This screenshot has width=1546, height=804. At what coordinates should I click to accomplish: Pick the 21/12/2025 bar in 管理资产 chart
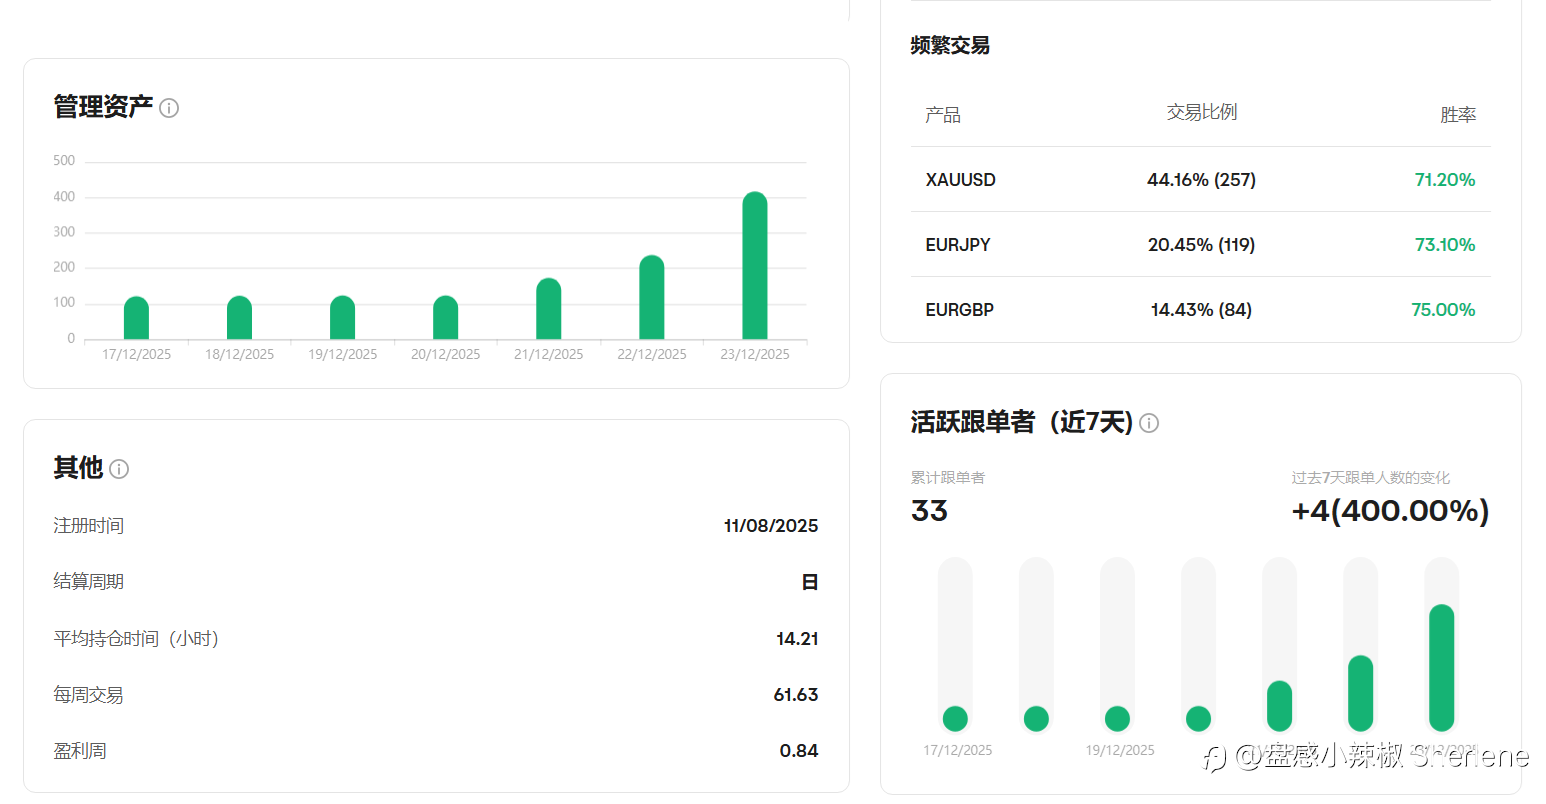(x=548, y=309)
